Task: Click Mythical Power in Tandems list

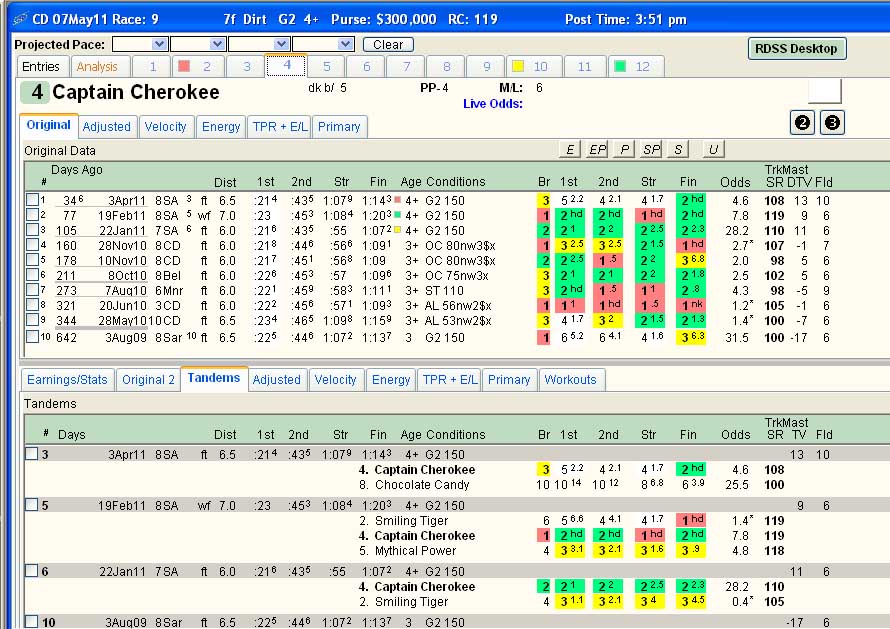Action: tap(415, 551)
